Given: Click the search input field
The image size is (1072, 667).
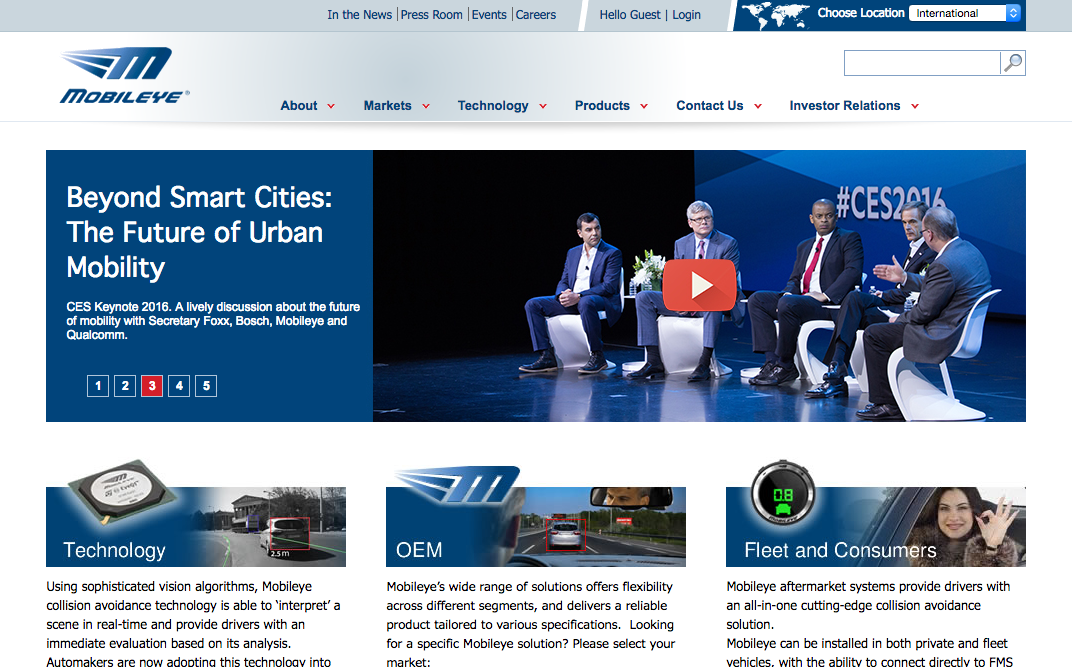Looking at the screenshot, I should (x=922, y=63).
